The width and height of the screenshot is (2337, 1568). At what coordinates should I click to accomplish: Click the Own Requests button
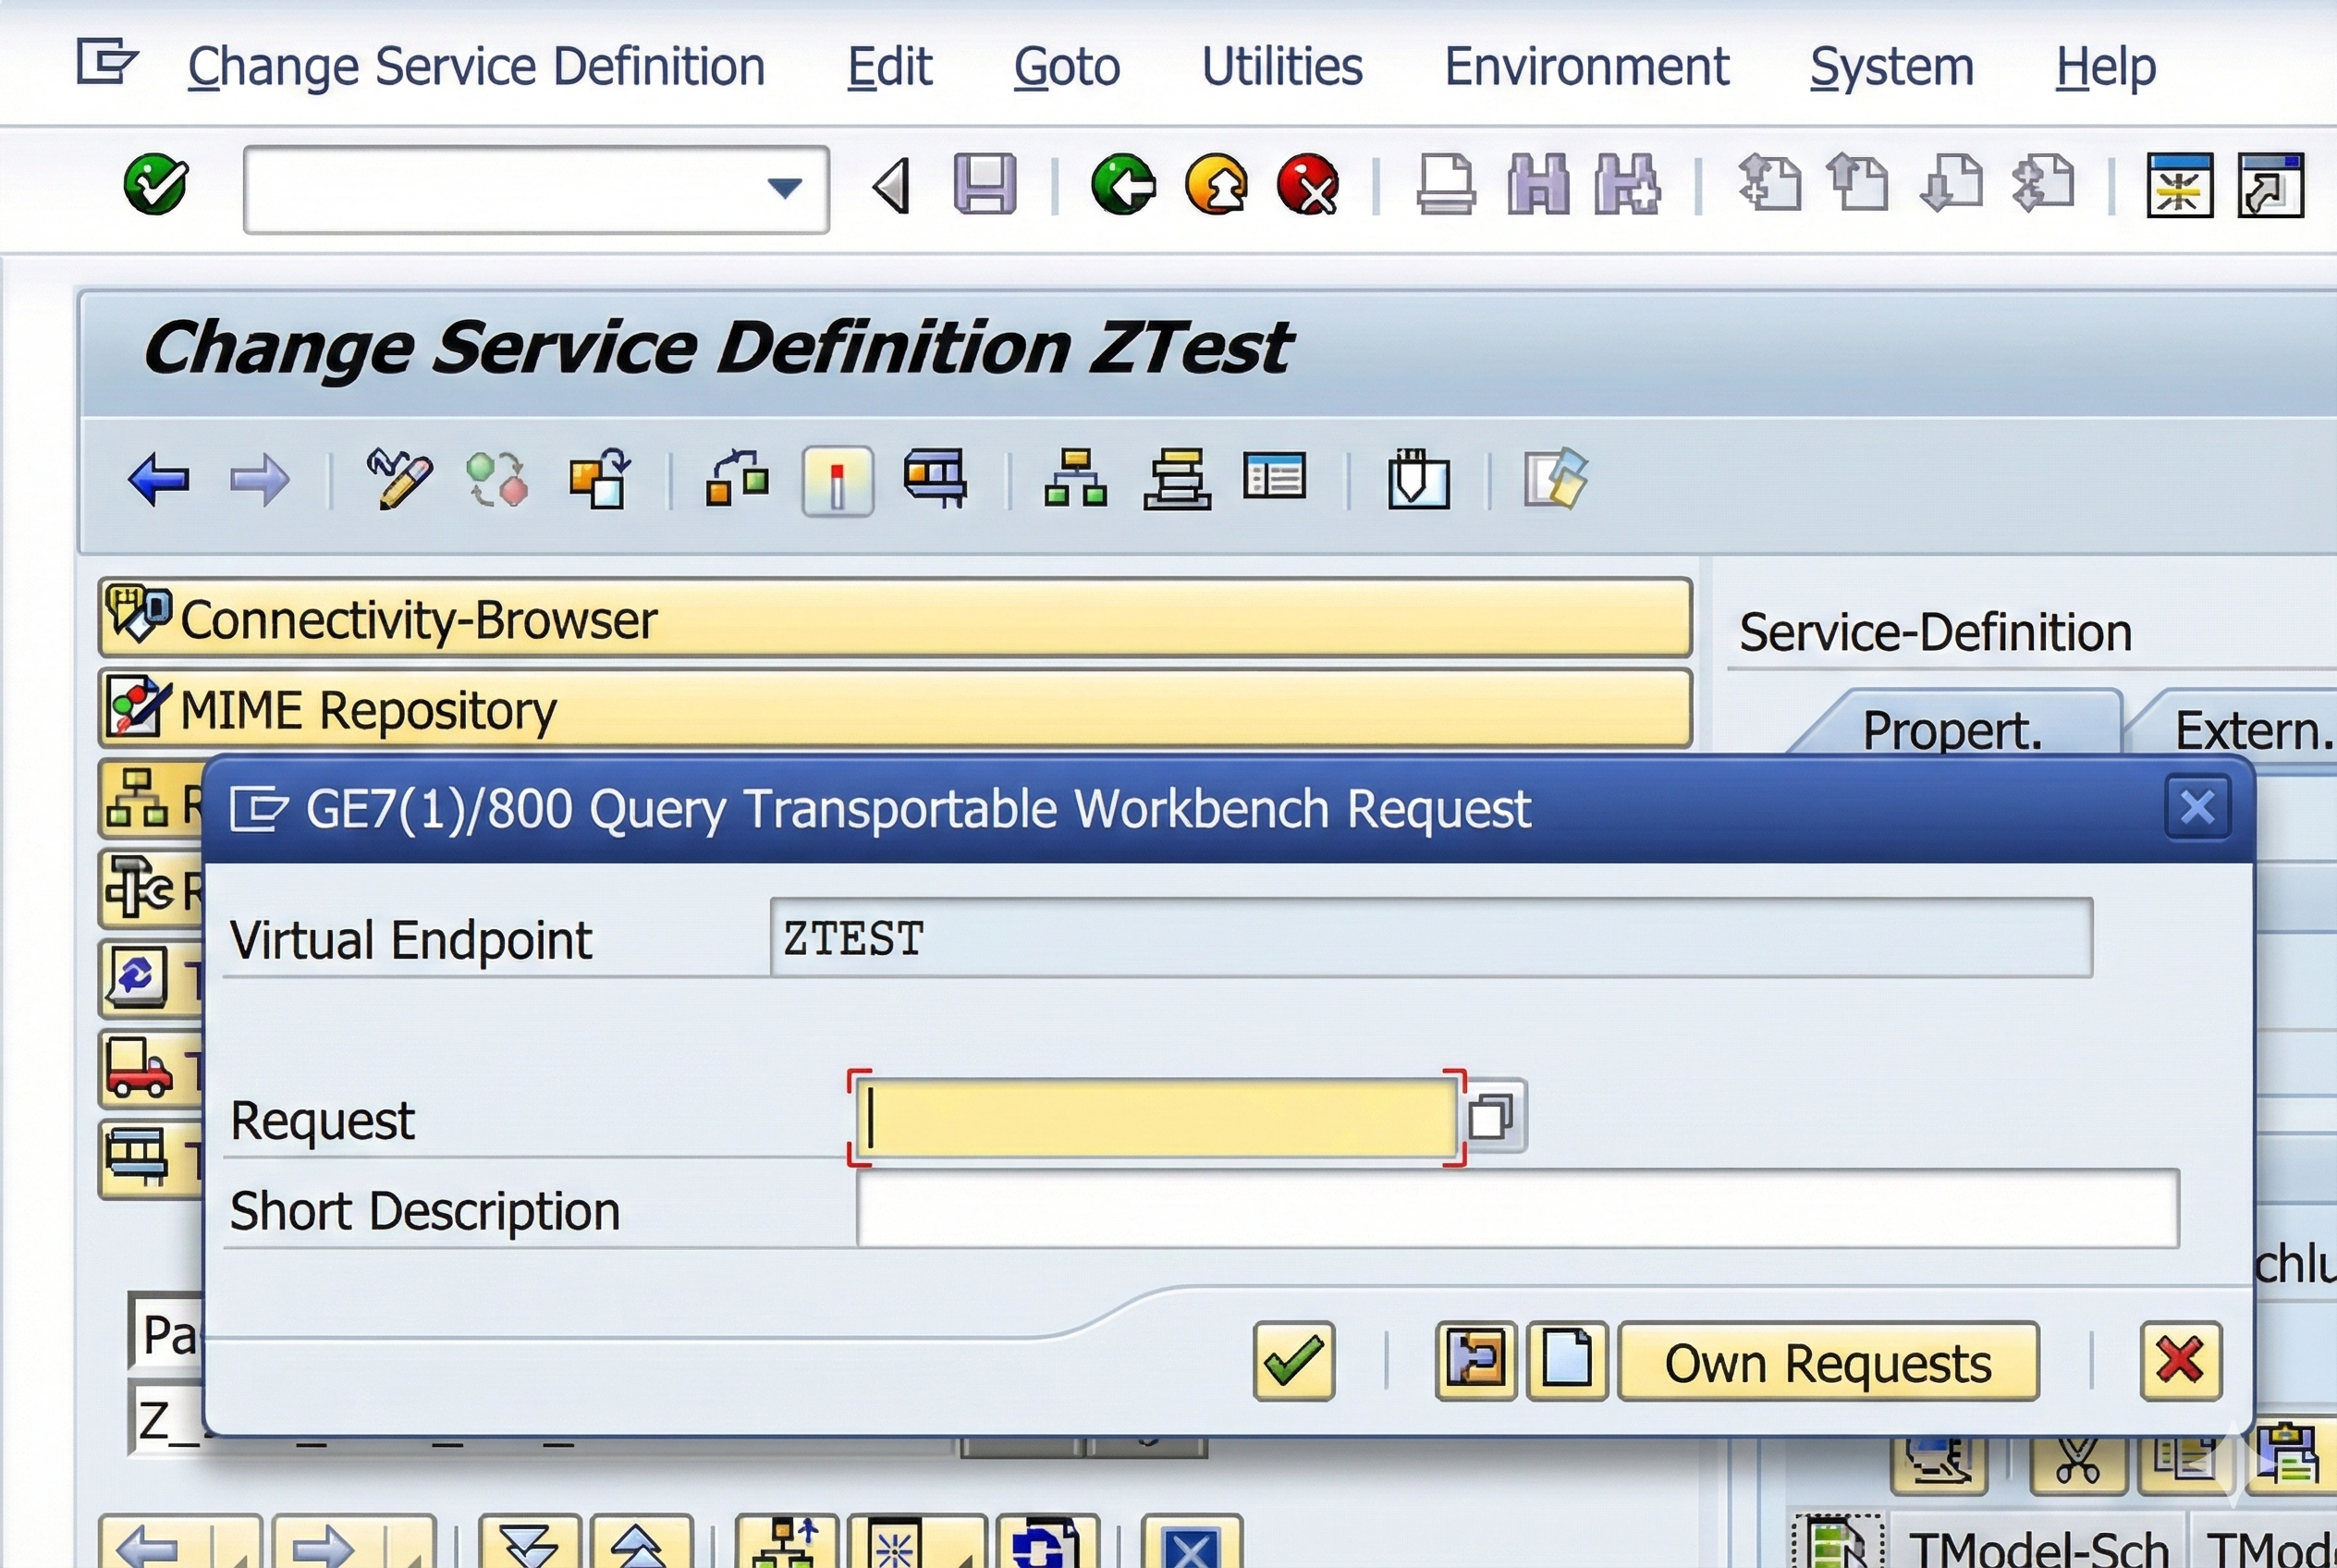point(1827,1362)
